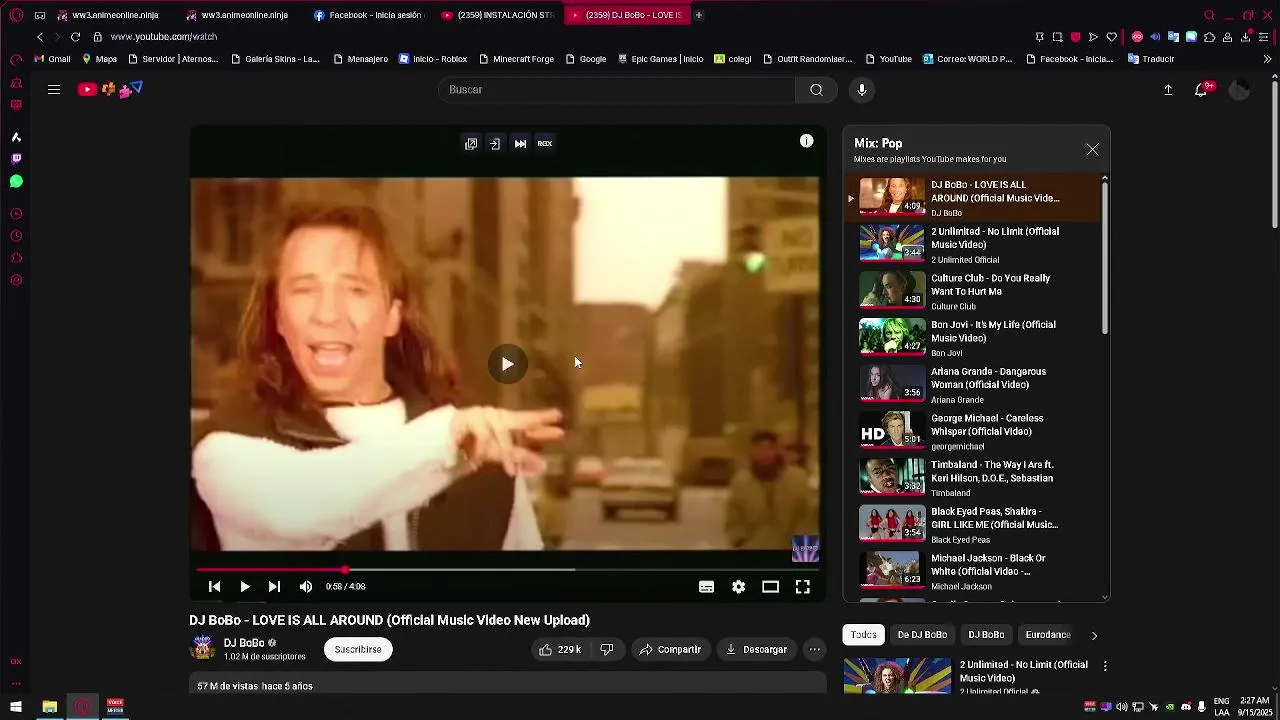Open the YouTube guide hamburger menu
Viewport: 1280px width, 720px height.
click(54, 90)
